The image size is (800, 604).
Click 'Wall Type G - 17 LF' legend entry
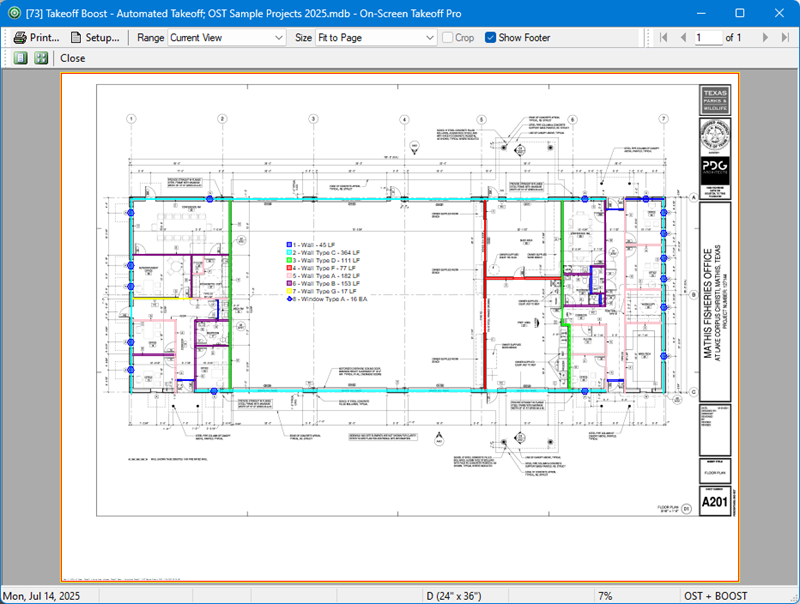[x=324, y=291]
